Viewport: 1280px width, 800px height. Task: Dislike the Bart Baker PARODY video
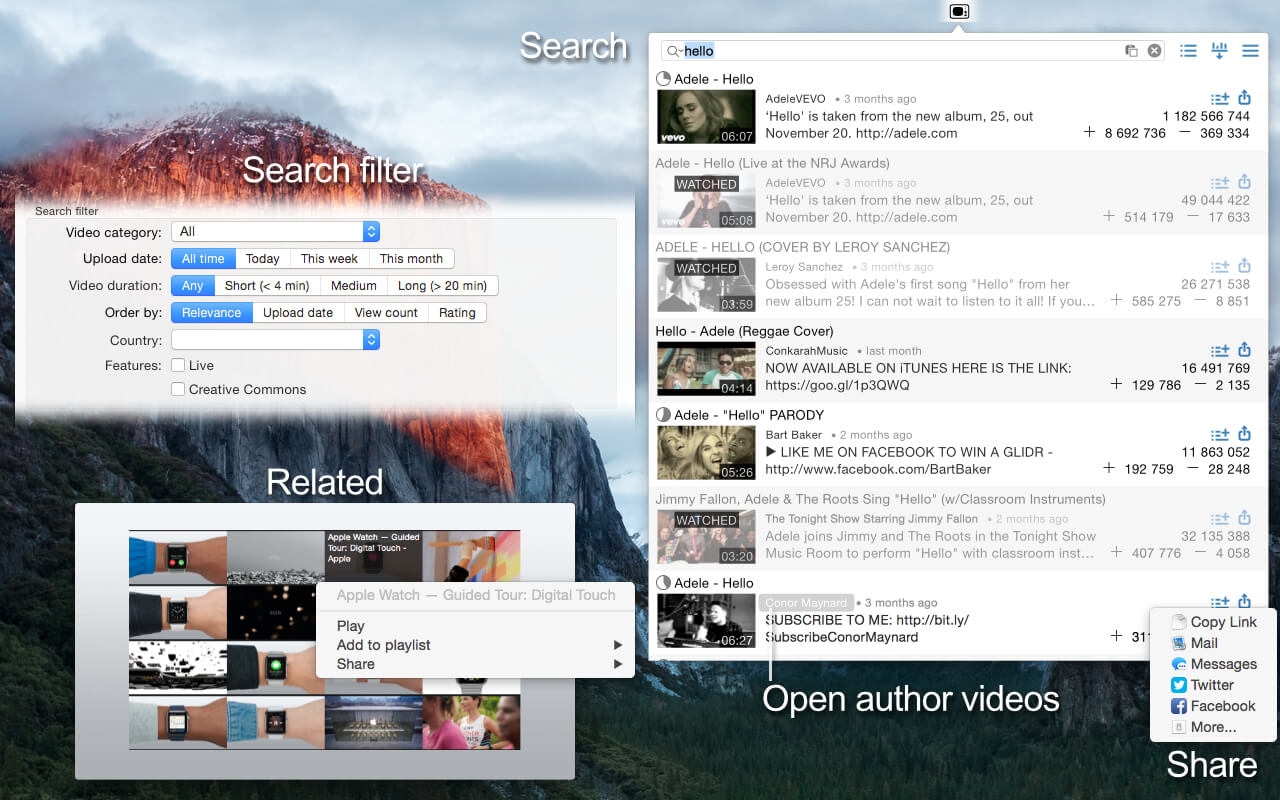point(1192,468)
